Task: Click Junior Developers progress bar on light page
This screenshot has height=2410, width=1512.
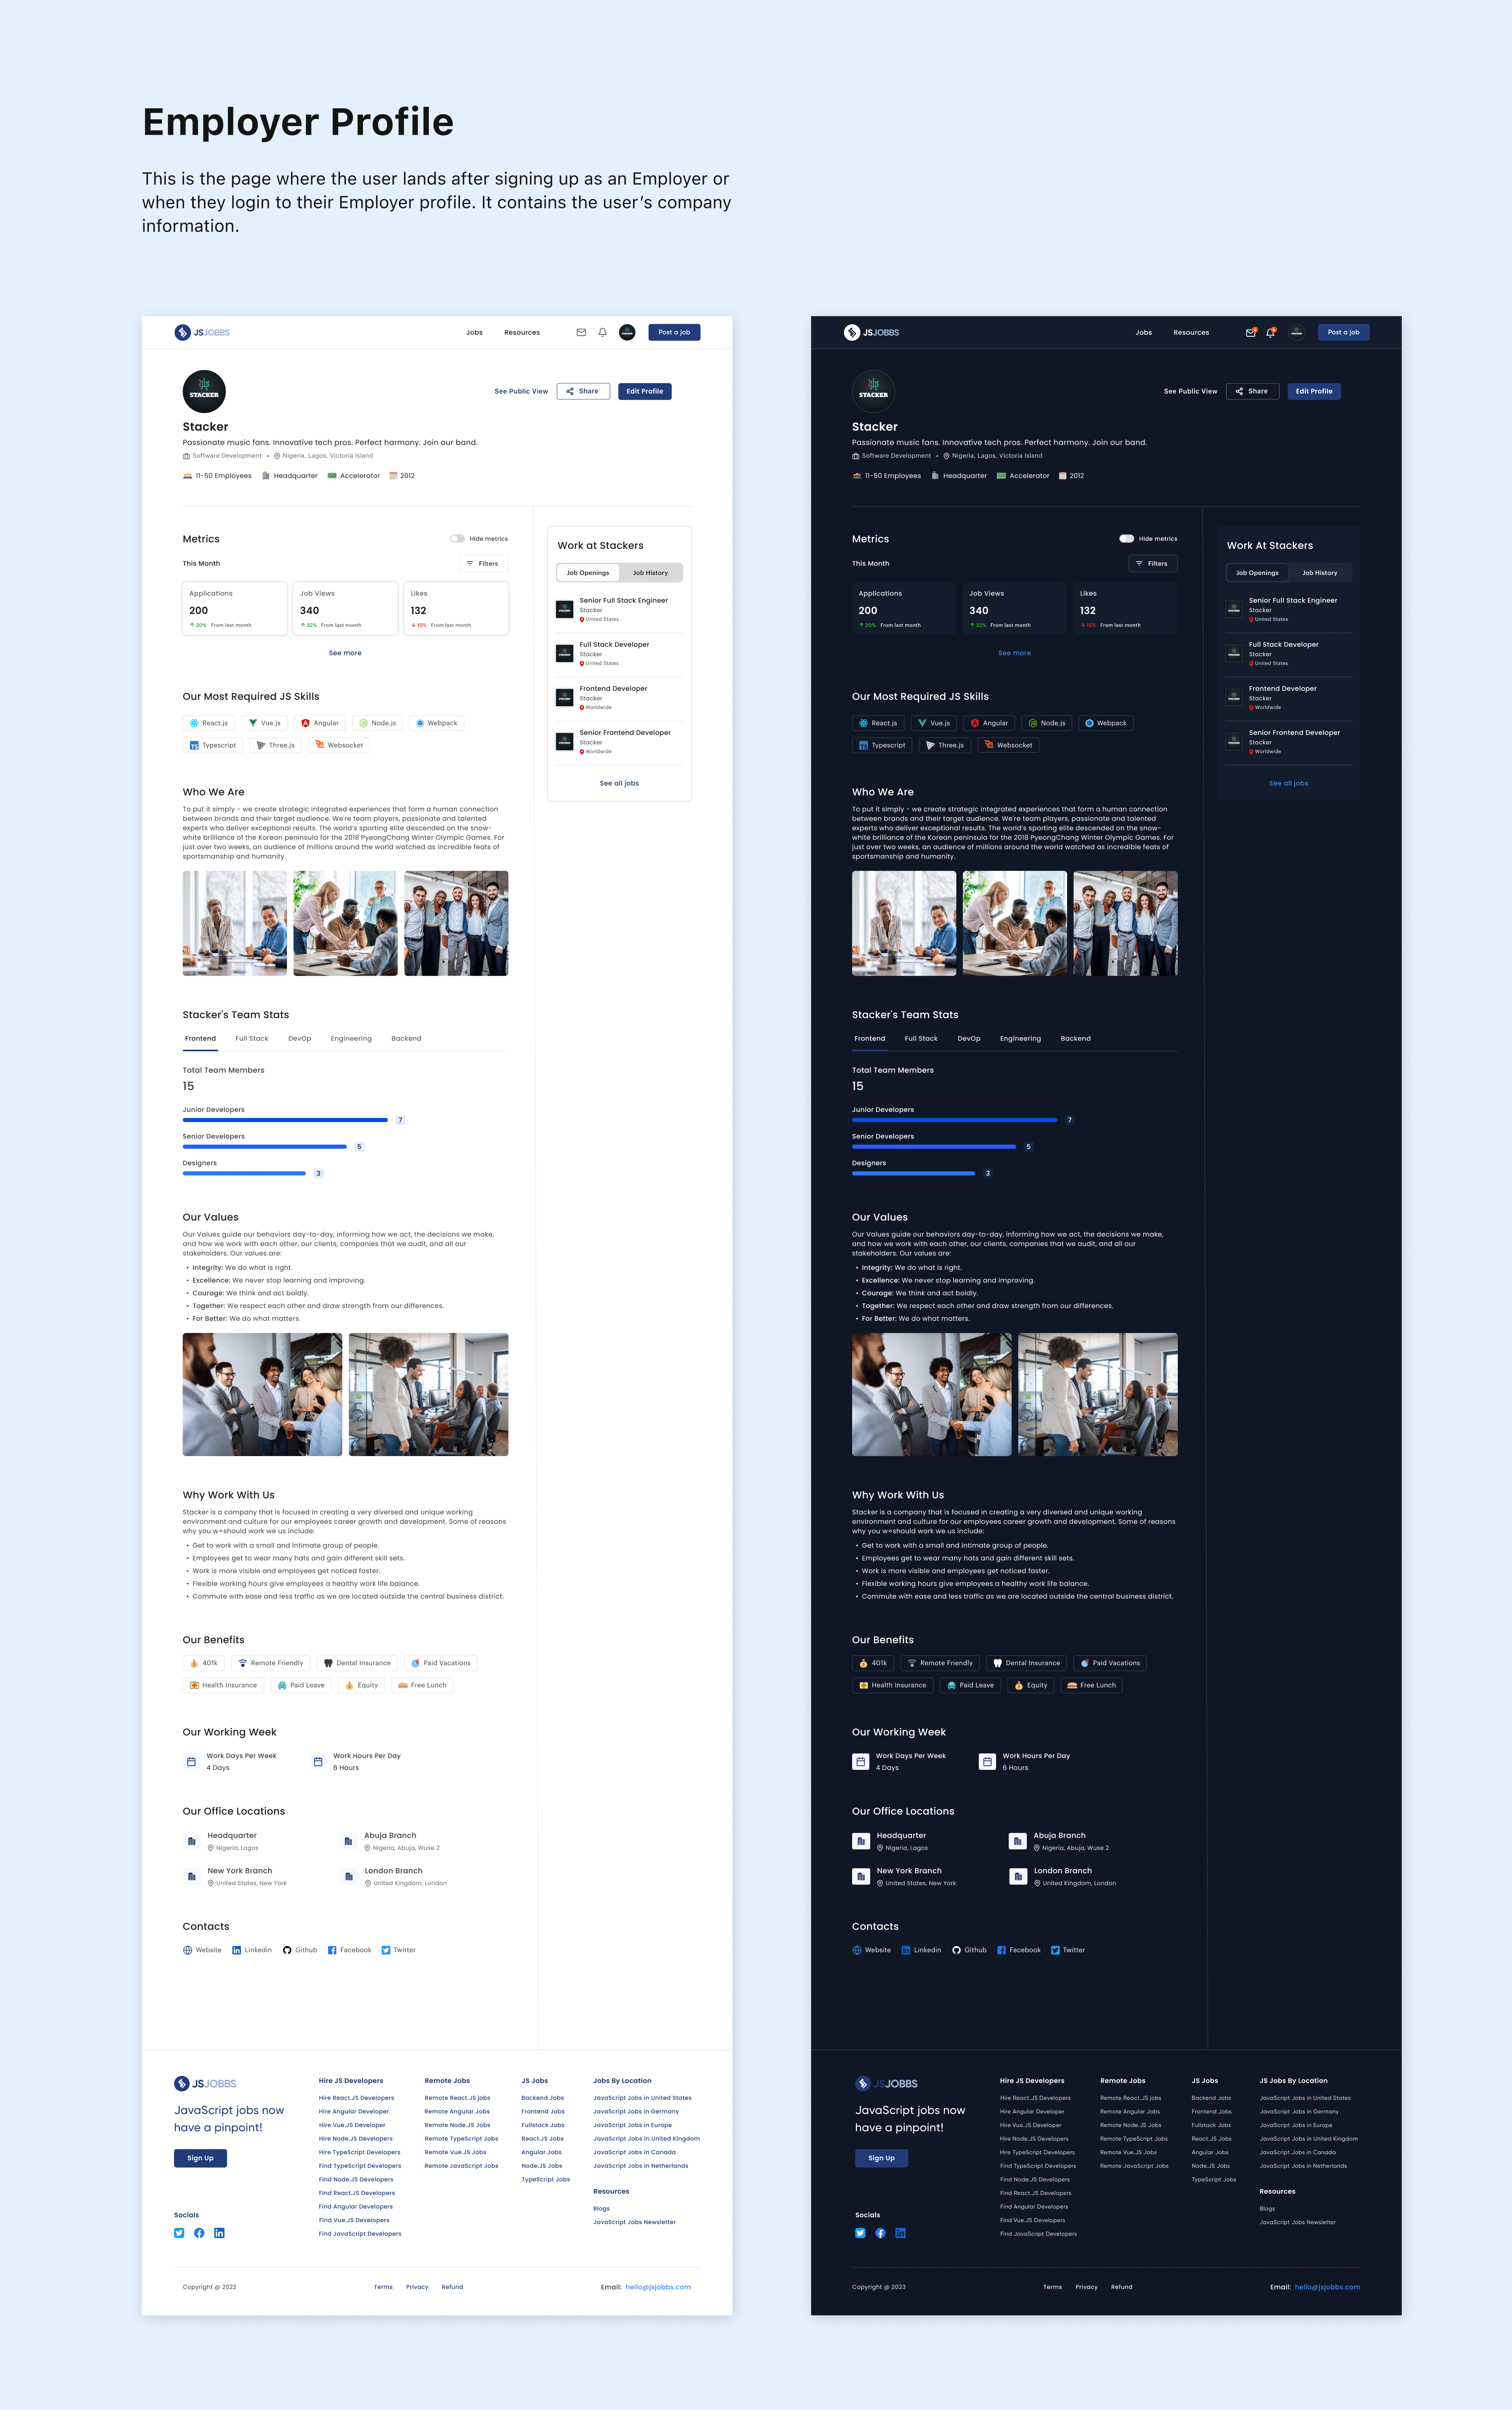Action: coord(285,1120)
